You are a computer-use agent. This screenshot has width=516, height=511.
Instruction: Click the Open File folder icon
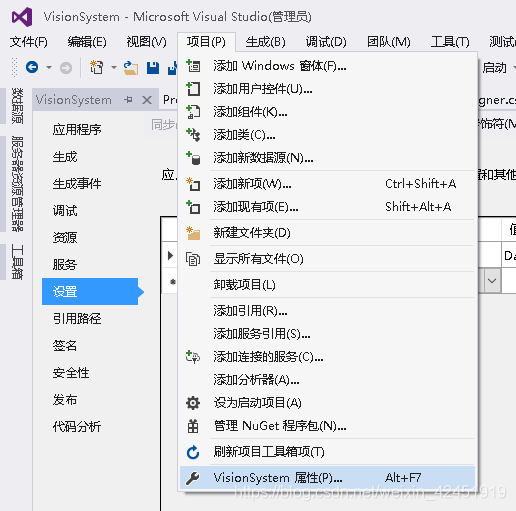(x=131, y=68)
